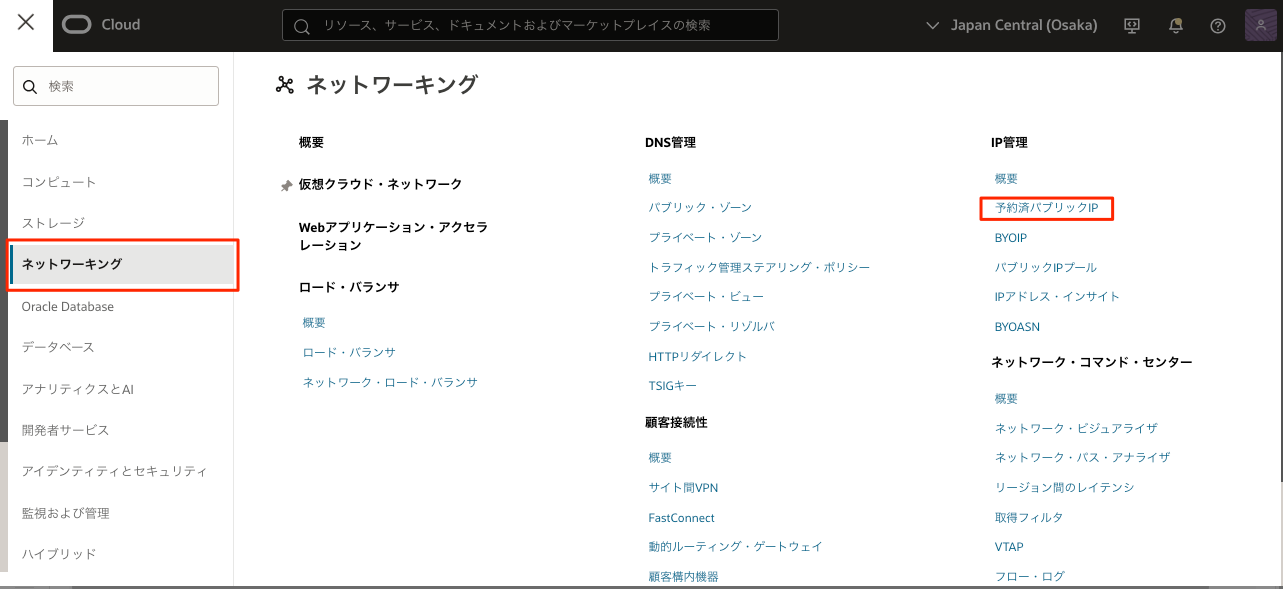Screen dimensions: 1283x589
Task: Select 監視および管理 in the sidebar
Action: pos(65,513)
